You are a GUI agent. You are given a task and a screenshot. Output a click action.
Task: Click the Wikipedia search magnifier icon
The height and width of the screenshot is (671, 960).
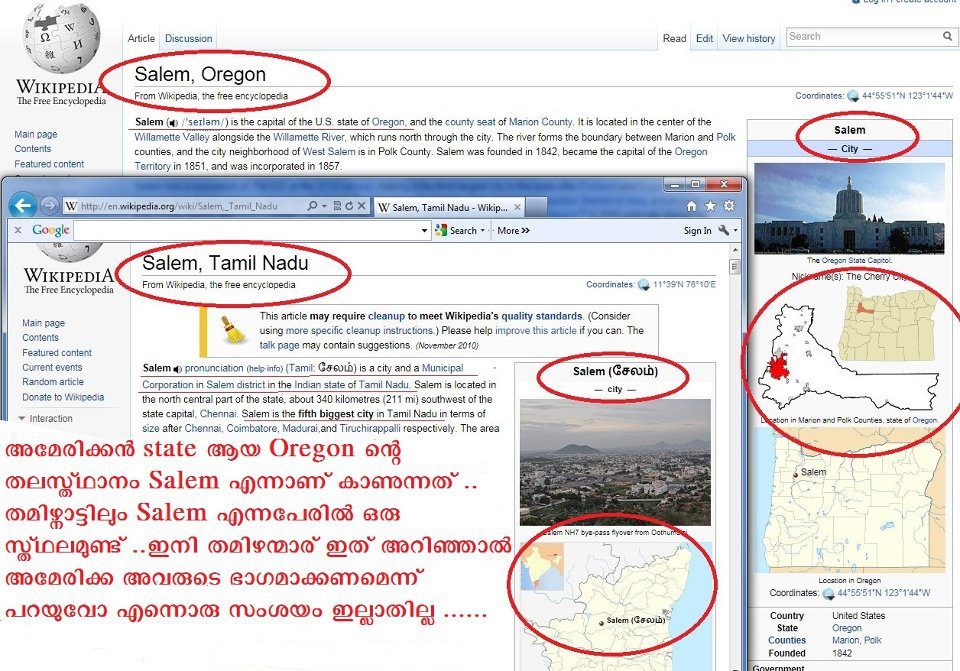pos(947,37)
